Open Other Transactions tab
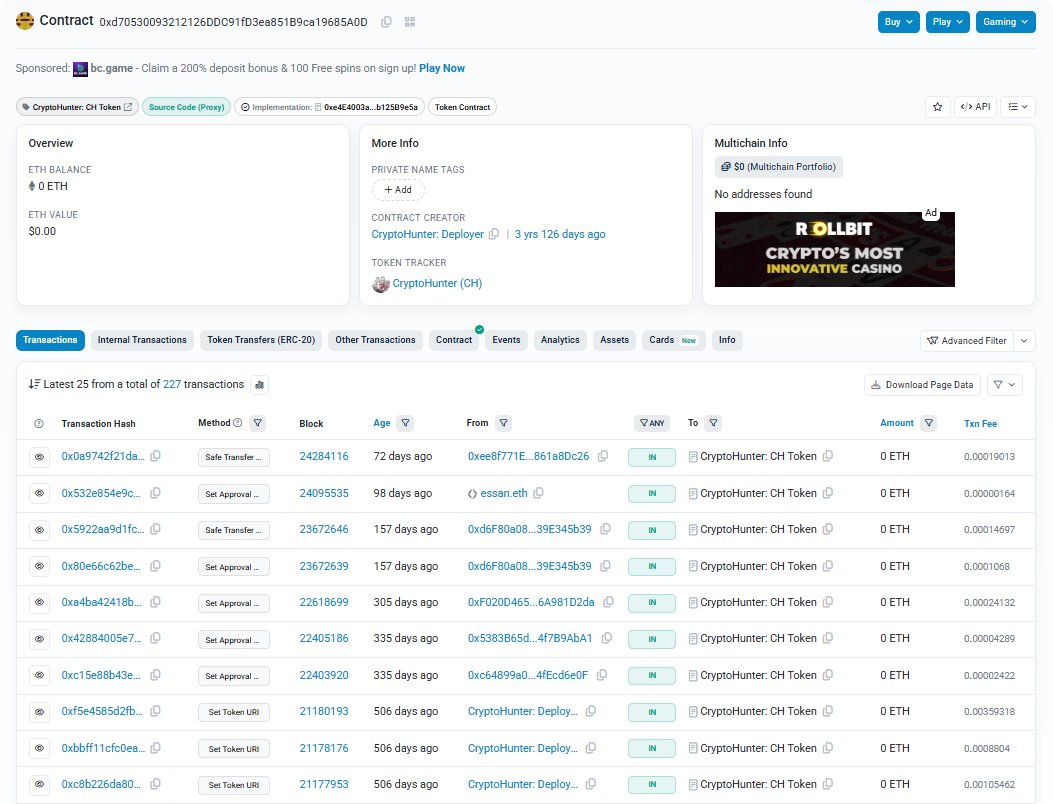This screenshot has height=804, width=1053. point(375,340)
